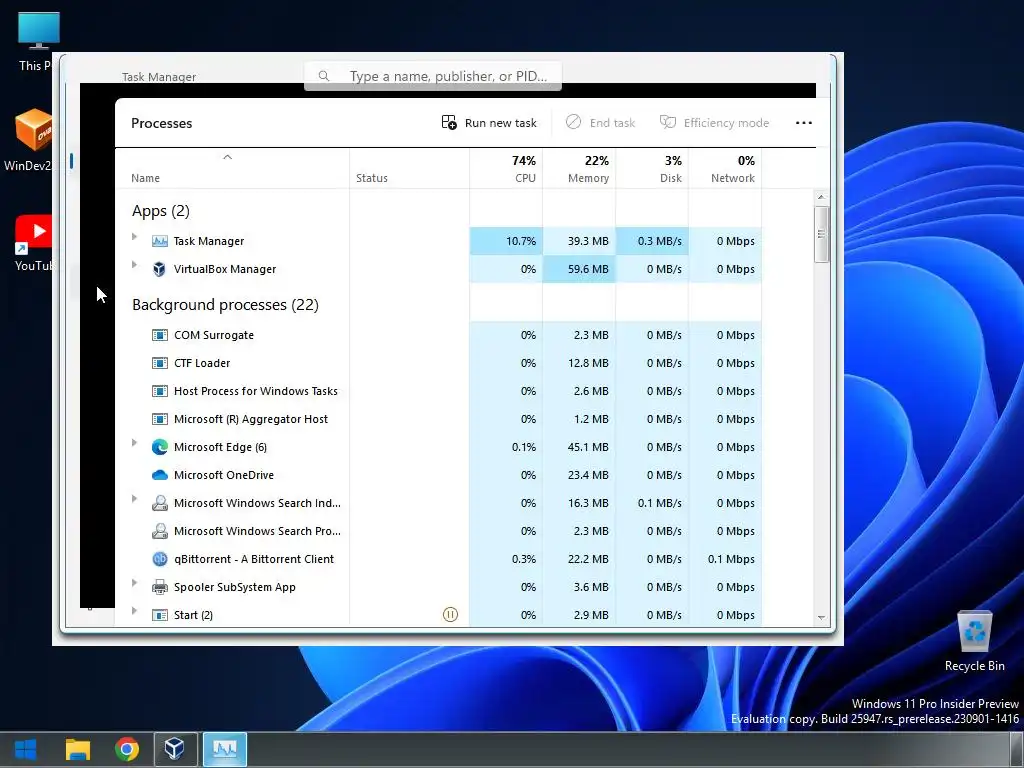Sort processes by Disk column
Viewport: 1024px width, 768px height.
click(x=652, y=169)
